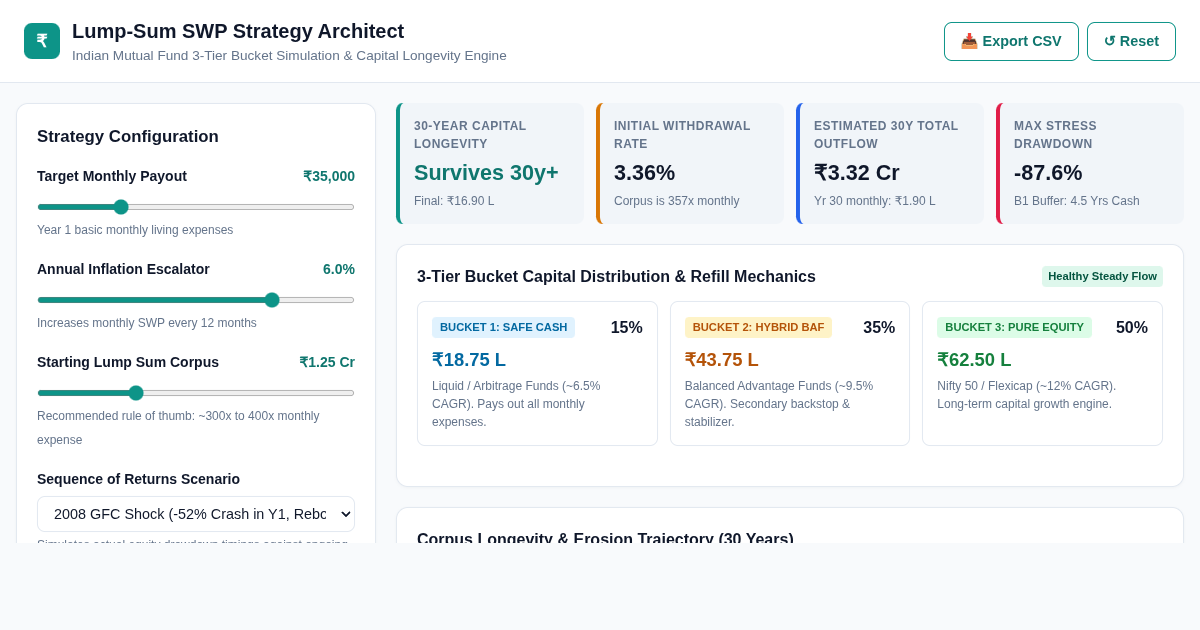Click the rupee logo icon
This screenshot has width=1200, height=630.
click(x=42, y=41)
